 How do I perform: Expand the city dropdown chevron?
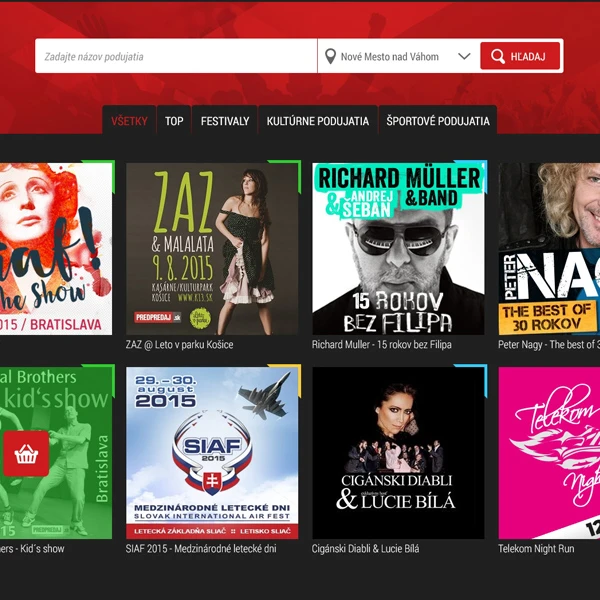(464, 56)
